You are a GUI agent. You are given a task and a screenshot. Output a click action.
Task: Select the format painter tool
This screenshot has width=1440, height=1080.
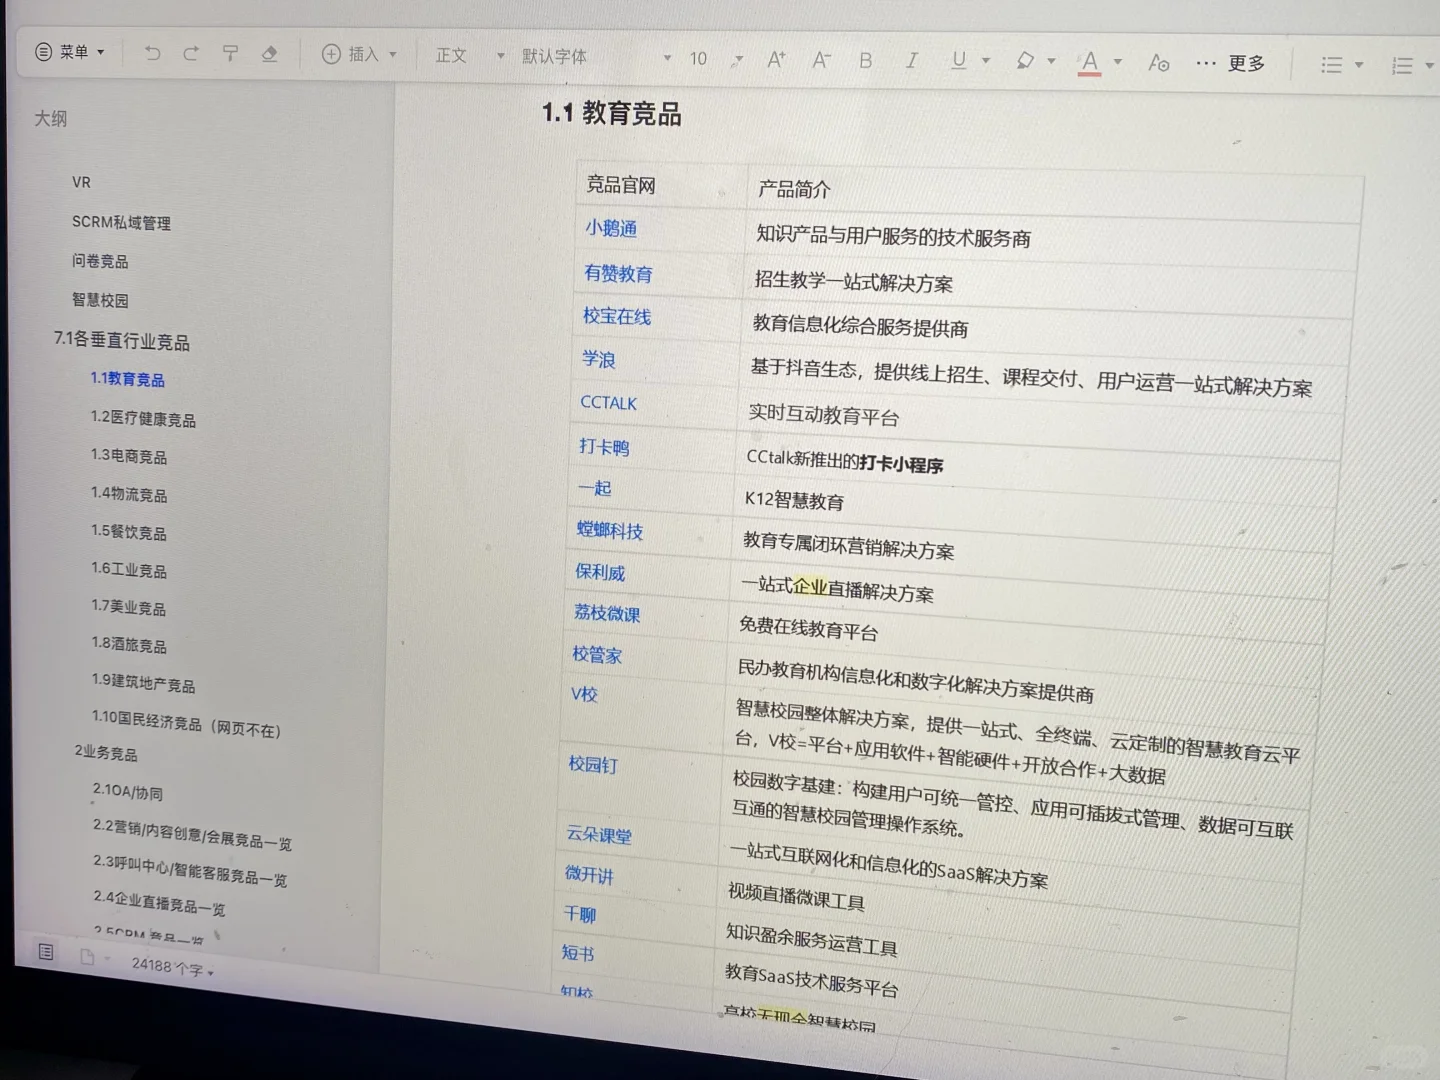[230, 54]
